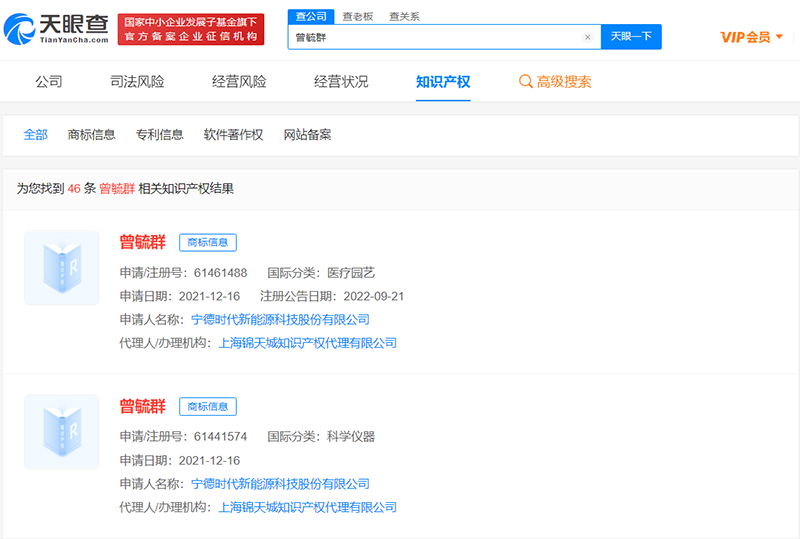Switch to the 司法风险 tab

(x=137, y=82)
